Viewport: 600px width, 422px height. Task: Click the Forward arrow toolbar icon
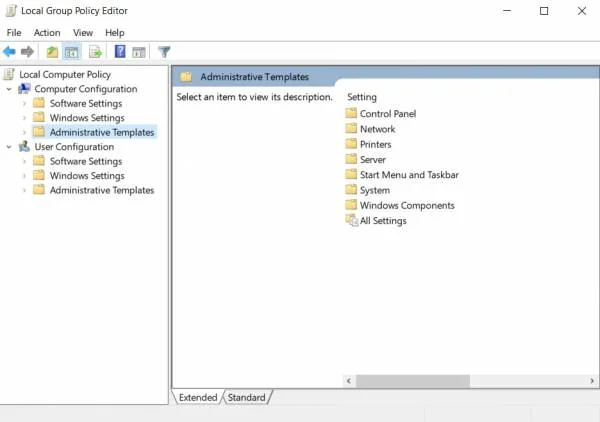27,52
